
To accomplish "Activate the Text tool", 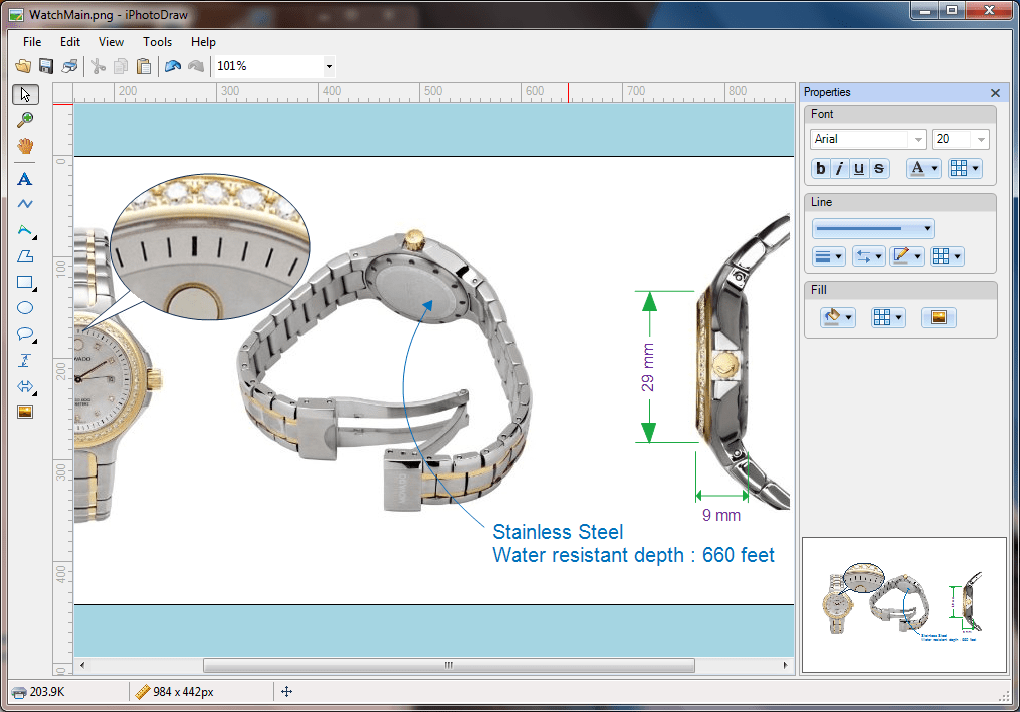I will pos(26,179).
